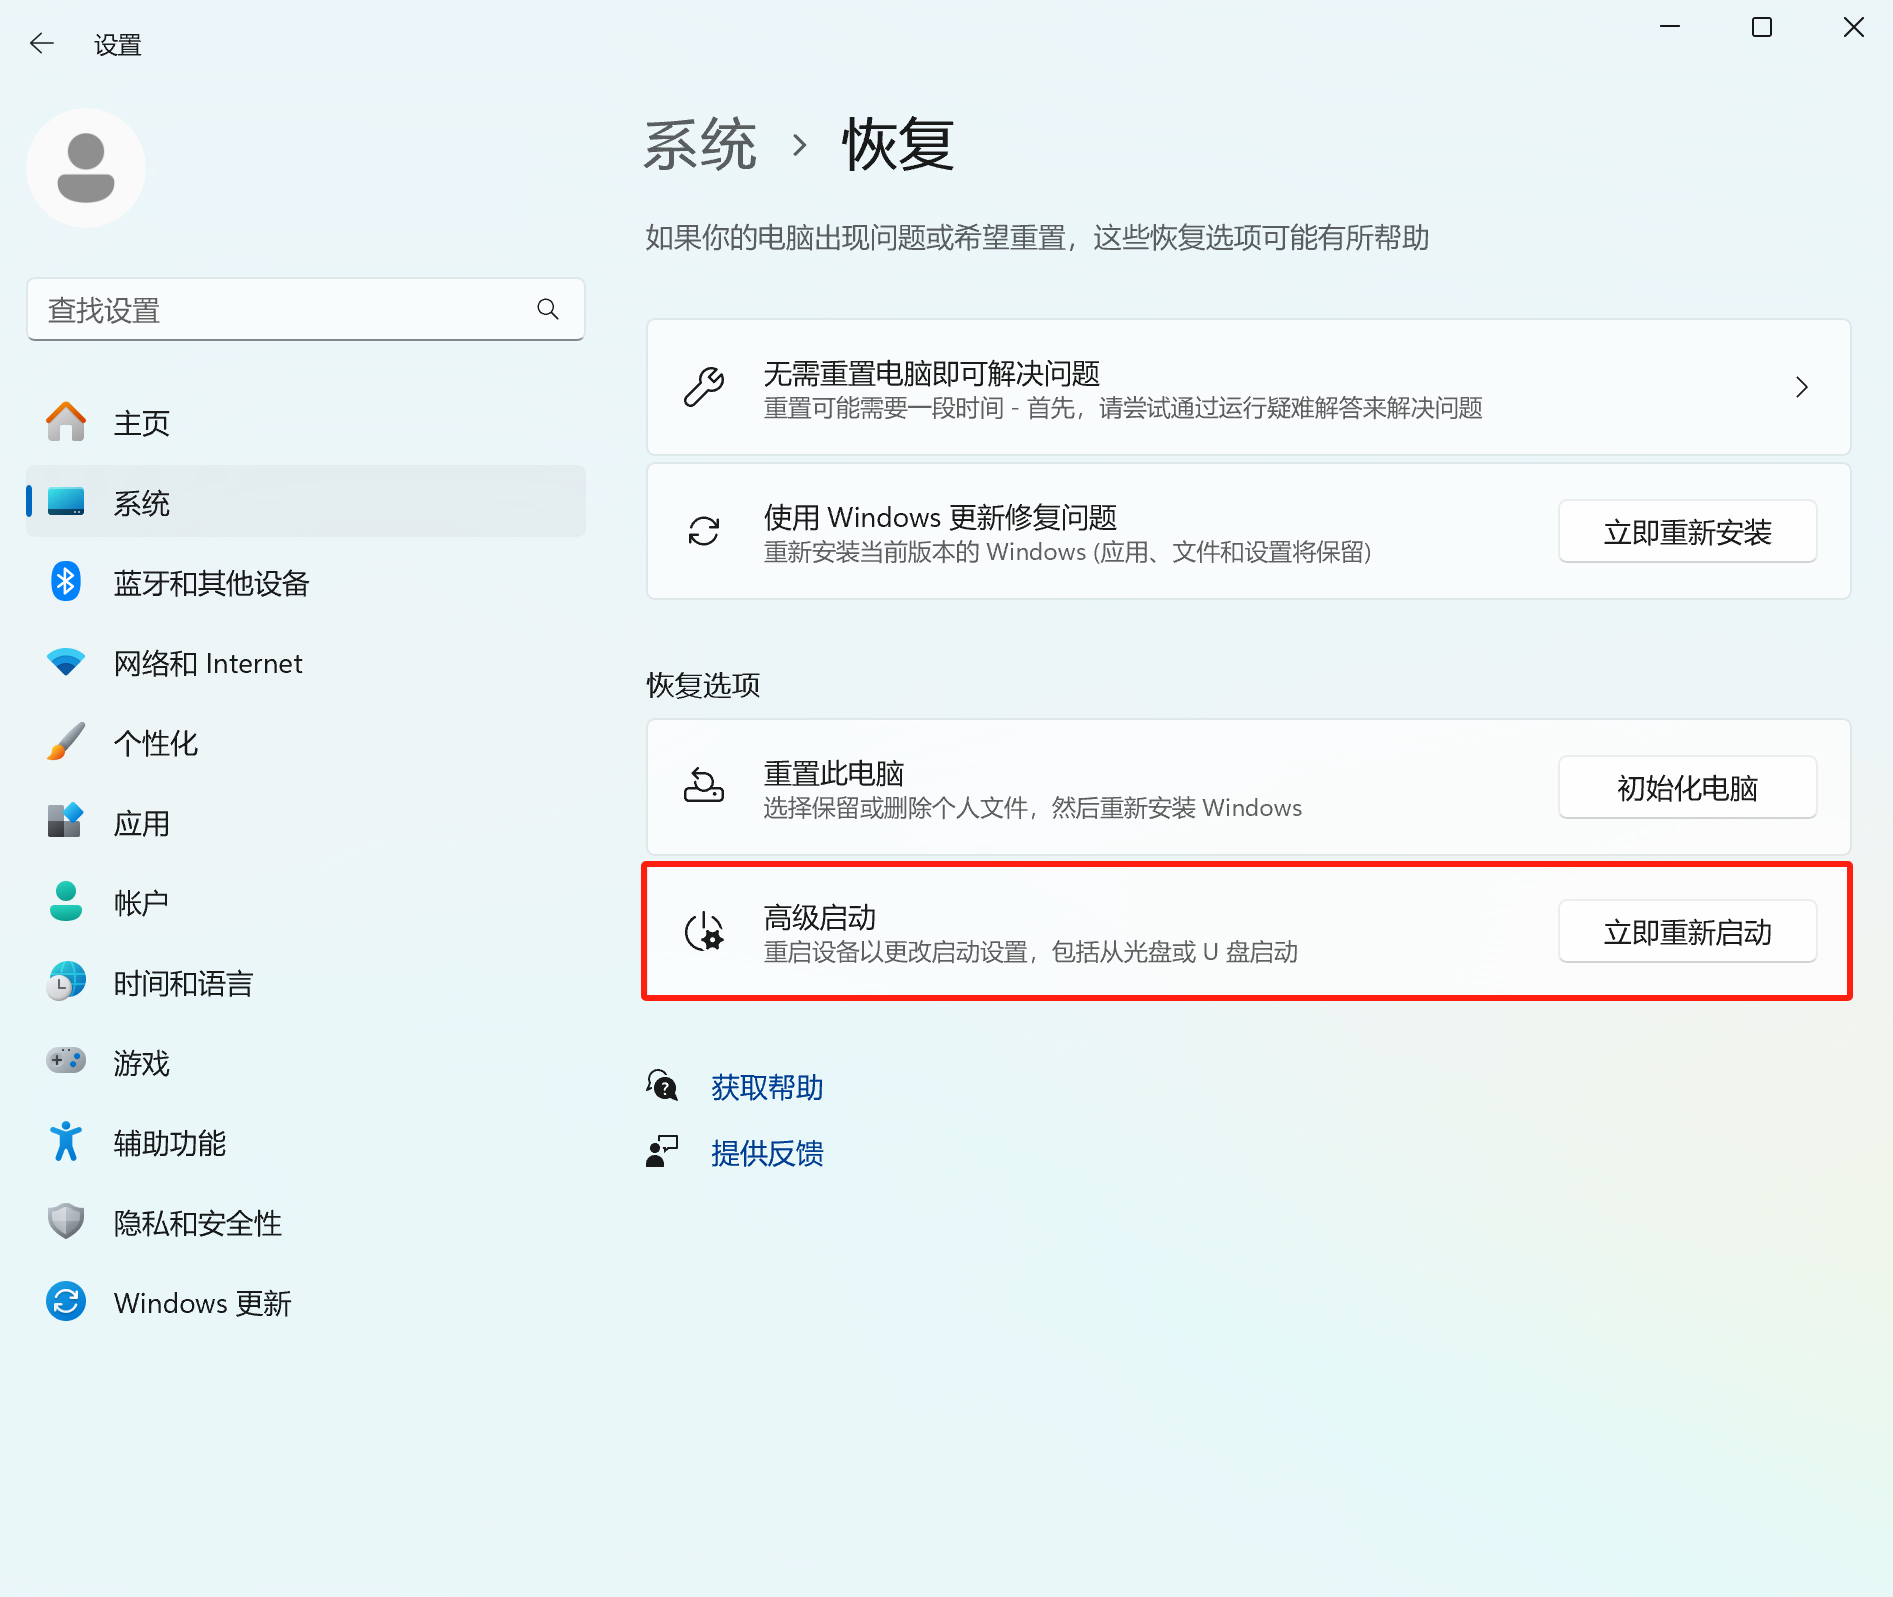Screen dimensions: 1893x1597
Task: Click the 初始化电脑 button
Action: click(1687, 787)
